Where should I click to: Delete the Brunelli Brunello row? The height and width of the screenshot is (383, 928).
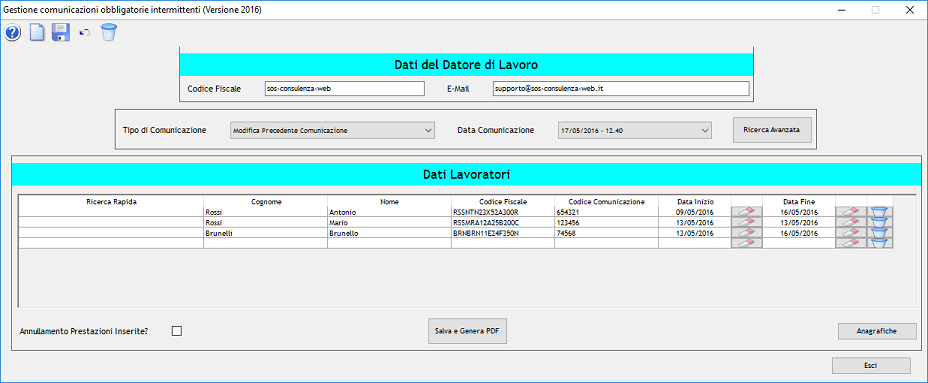(880, 233)
